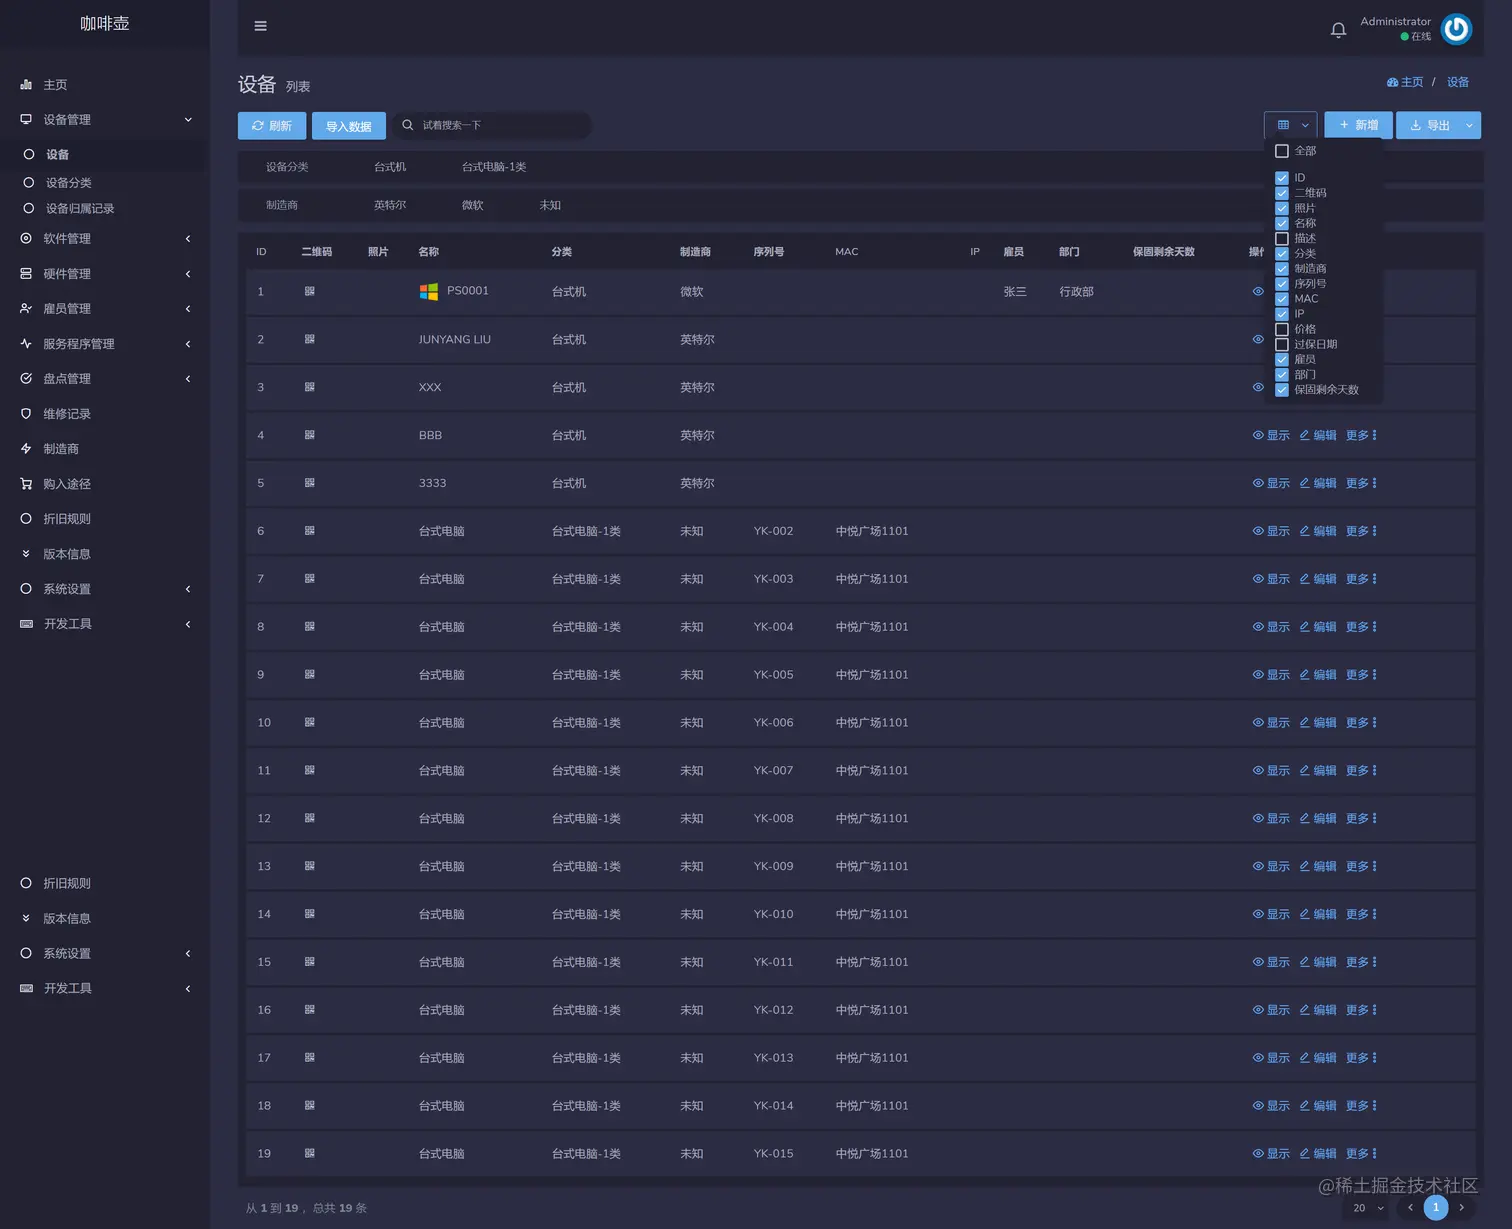Select page 1 in pagination
Image resolution: width=1512 pixels, height=1229 pixels.
(1436, 1208)
